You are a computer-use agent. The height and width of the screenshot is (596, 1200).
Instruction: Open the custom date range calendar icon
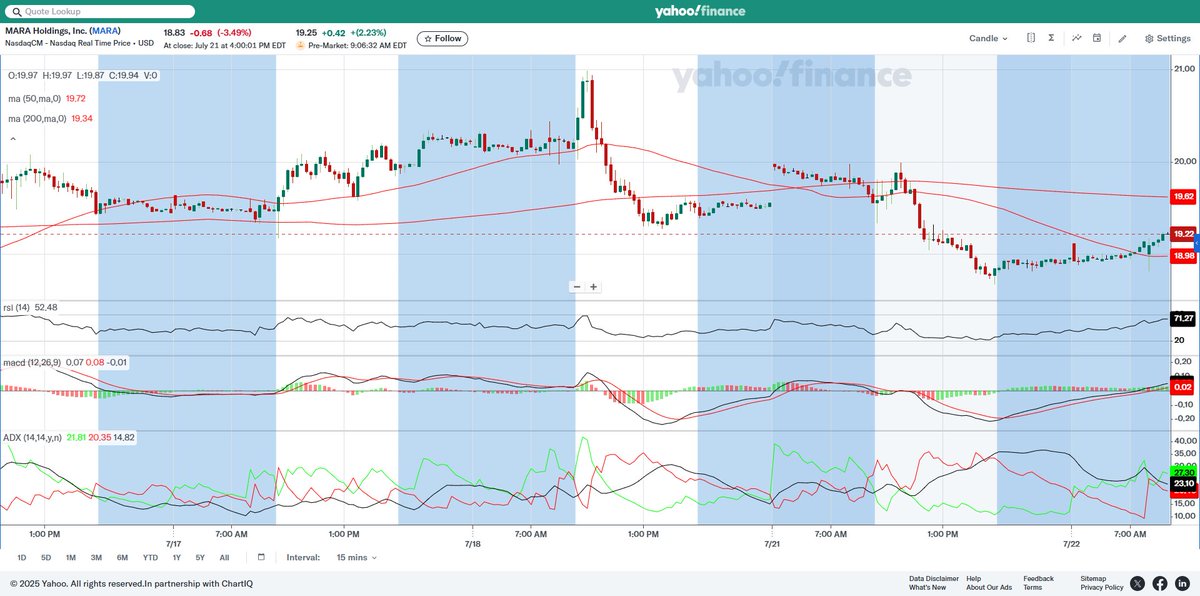click(x=261, y=557)
